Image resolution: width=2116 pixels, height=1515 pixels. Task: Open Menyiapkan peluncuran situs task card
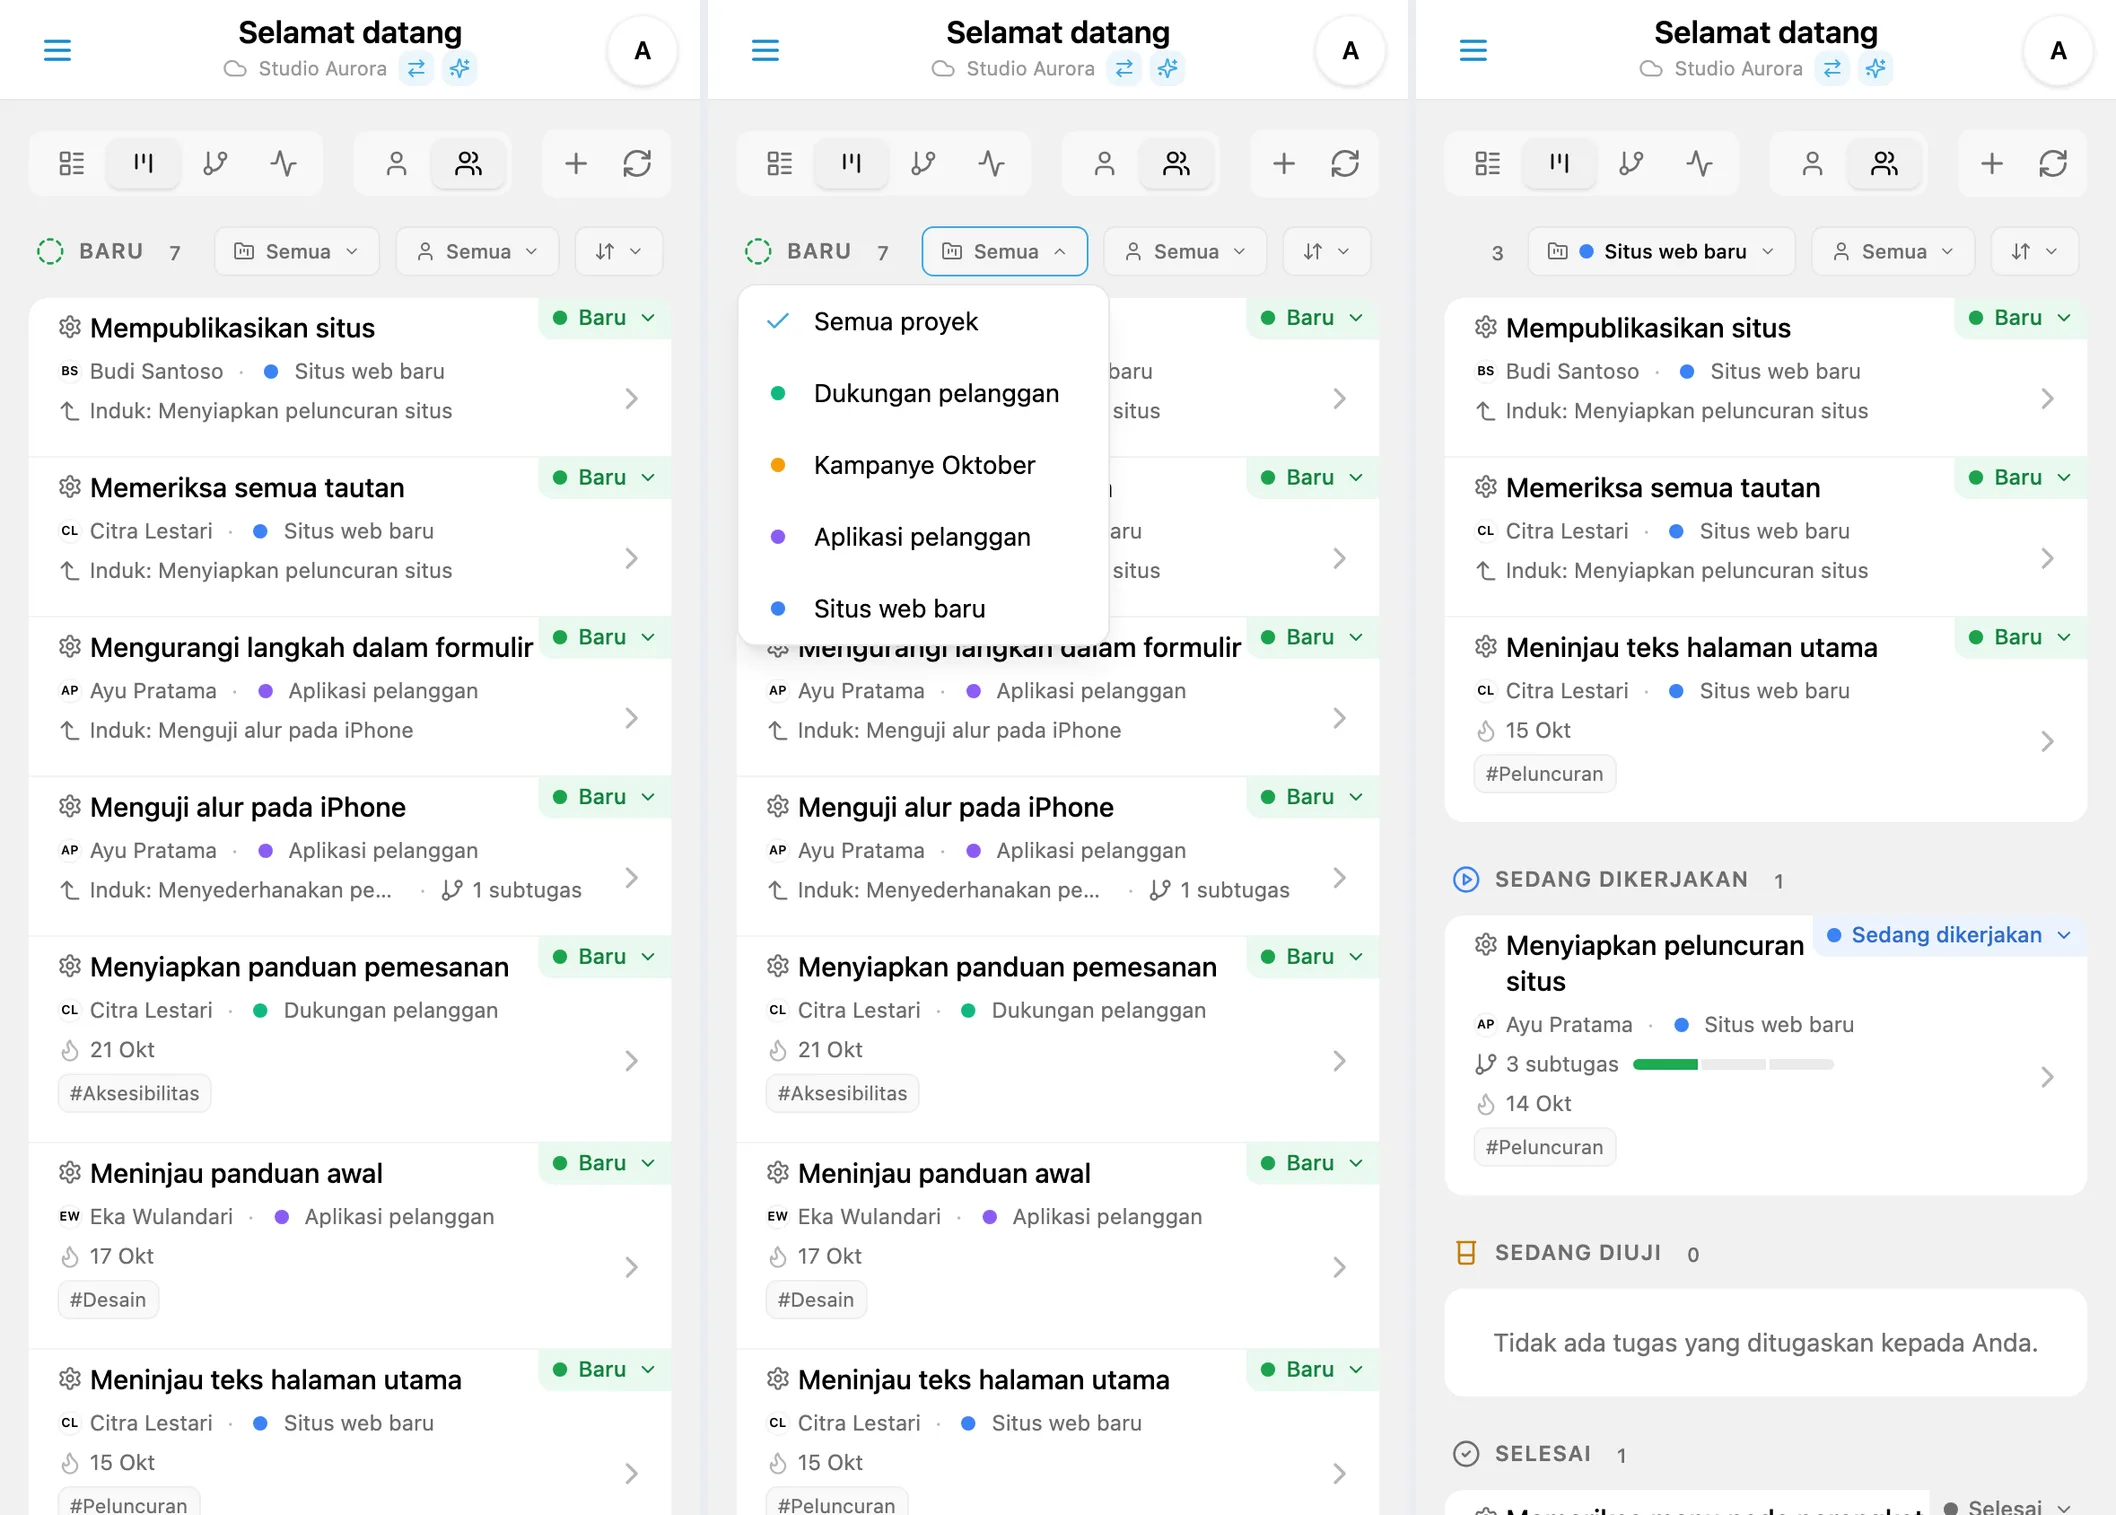pyautogui.click(x=1765, y=1055)
